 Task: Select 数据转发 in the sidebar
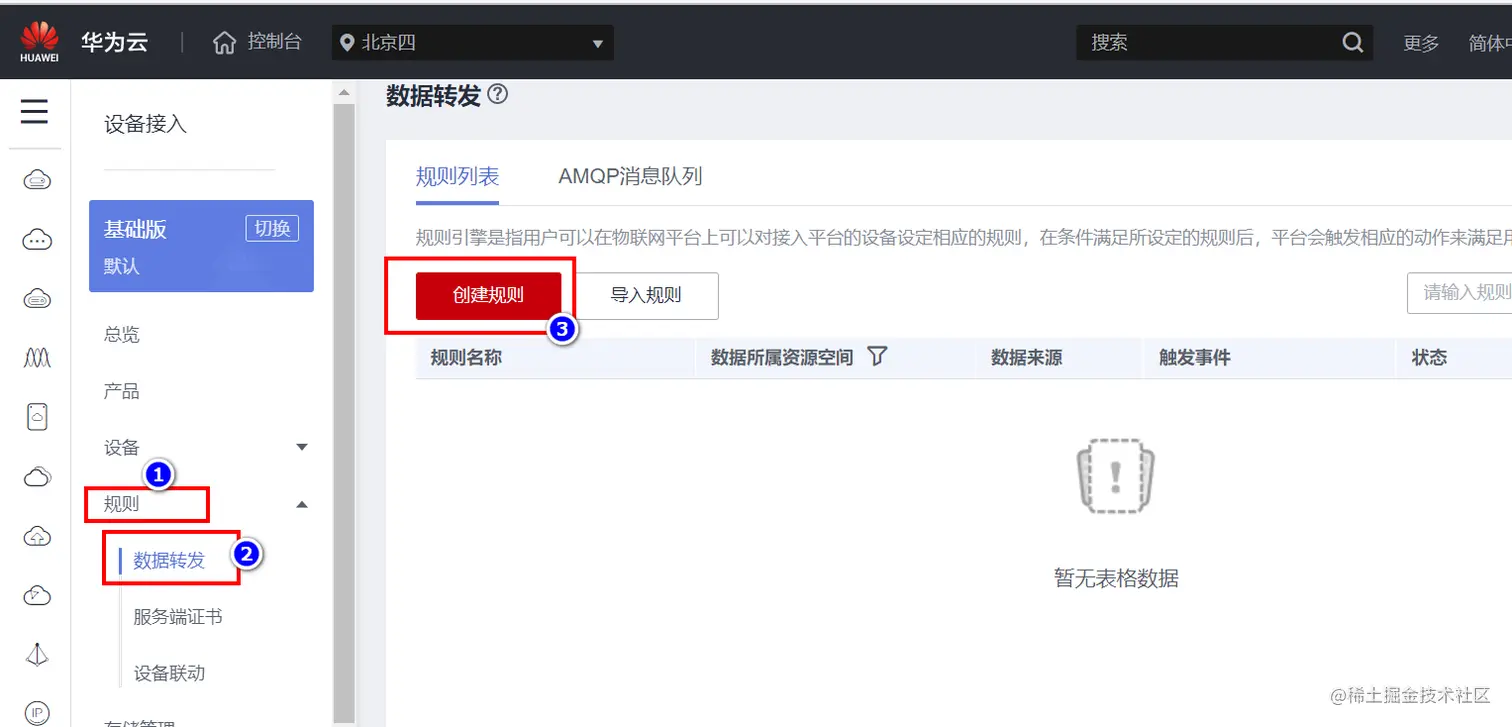click(x=169, y=560)
